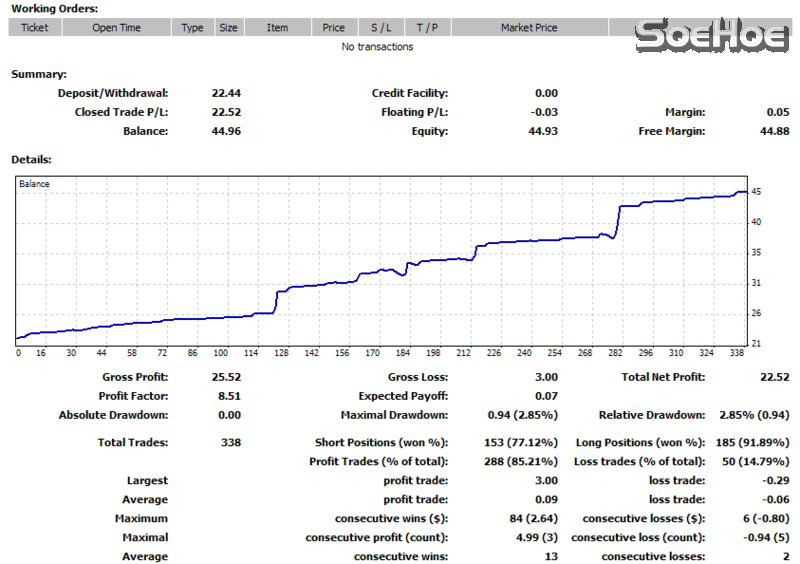
Task: Click the Working Orders section heading
Action: point(54,9)
